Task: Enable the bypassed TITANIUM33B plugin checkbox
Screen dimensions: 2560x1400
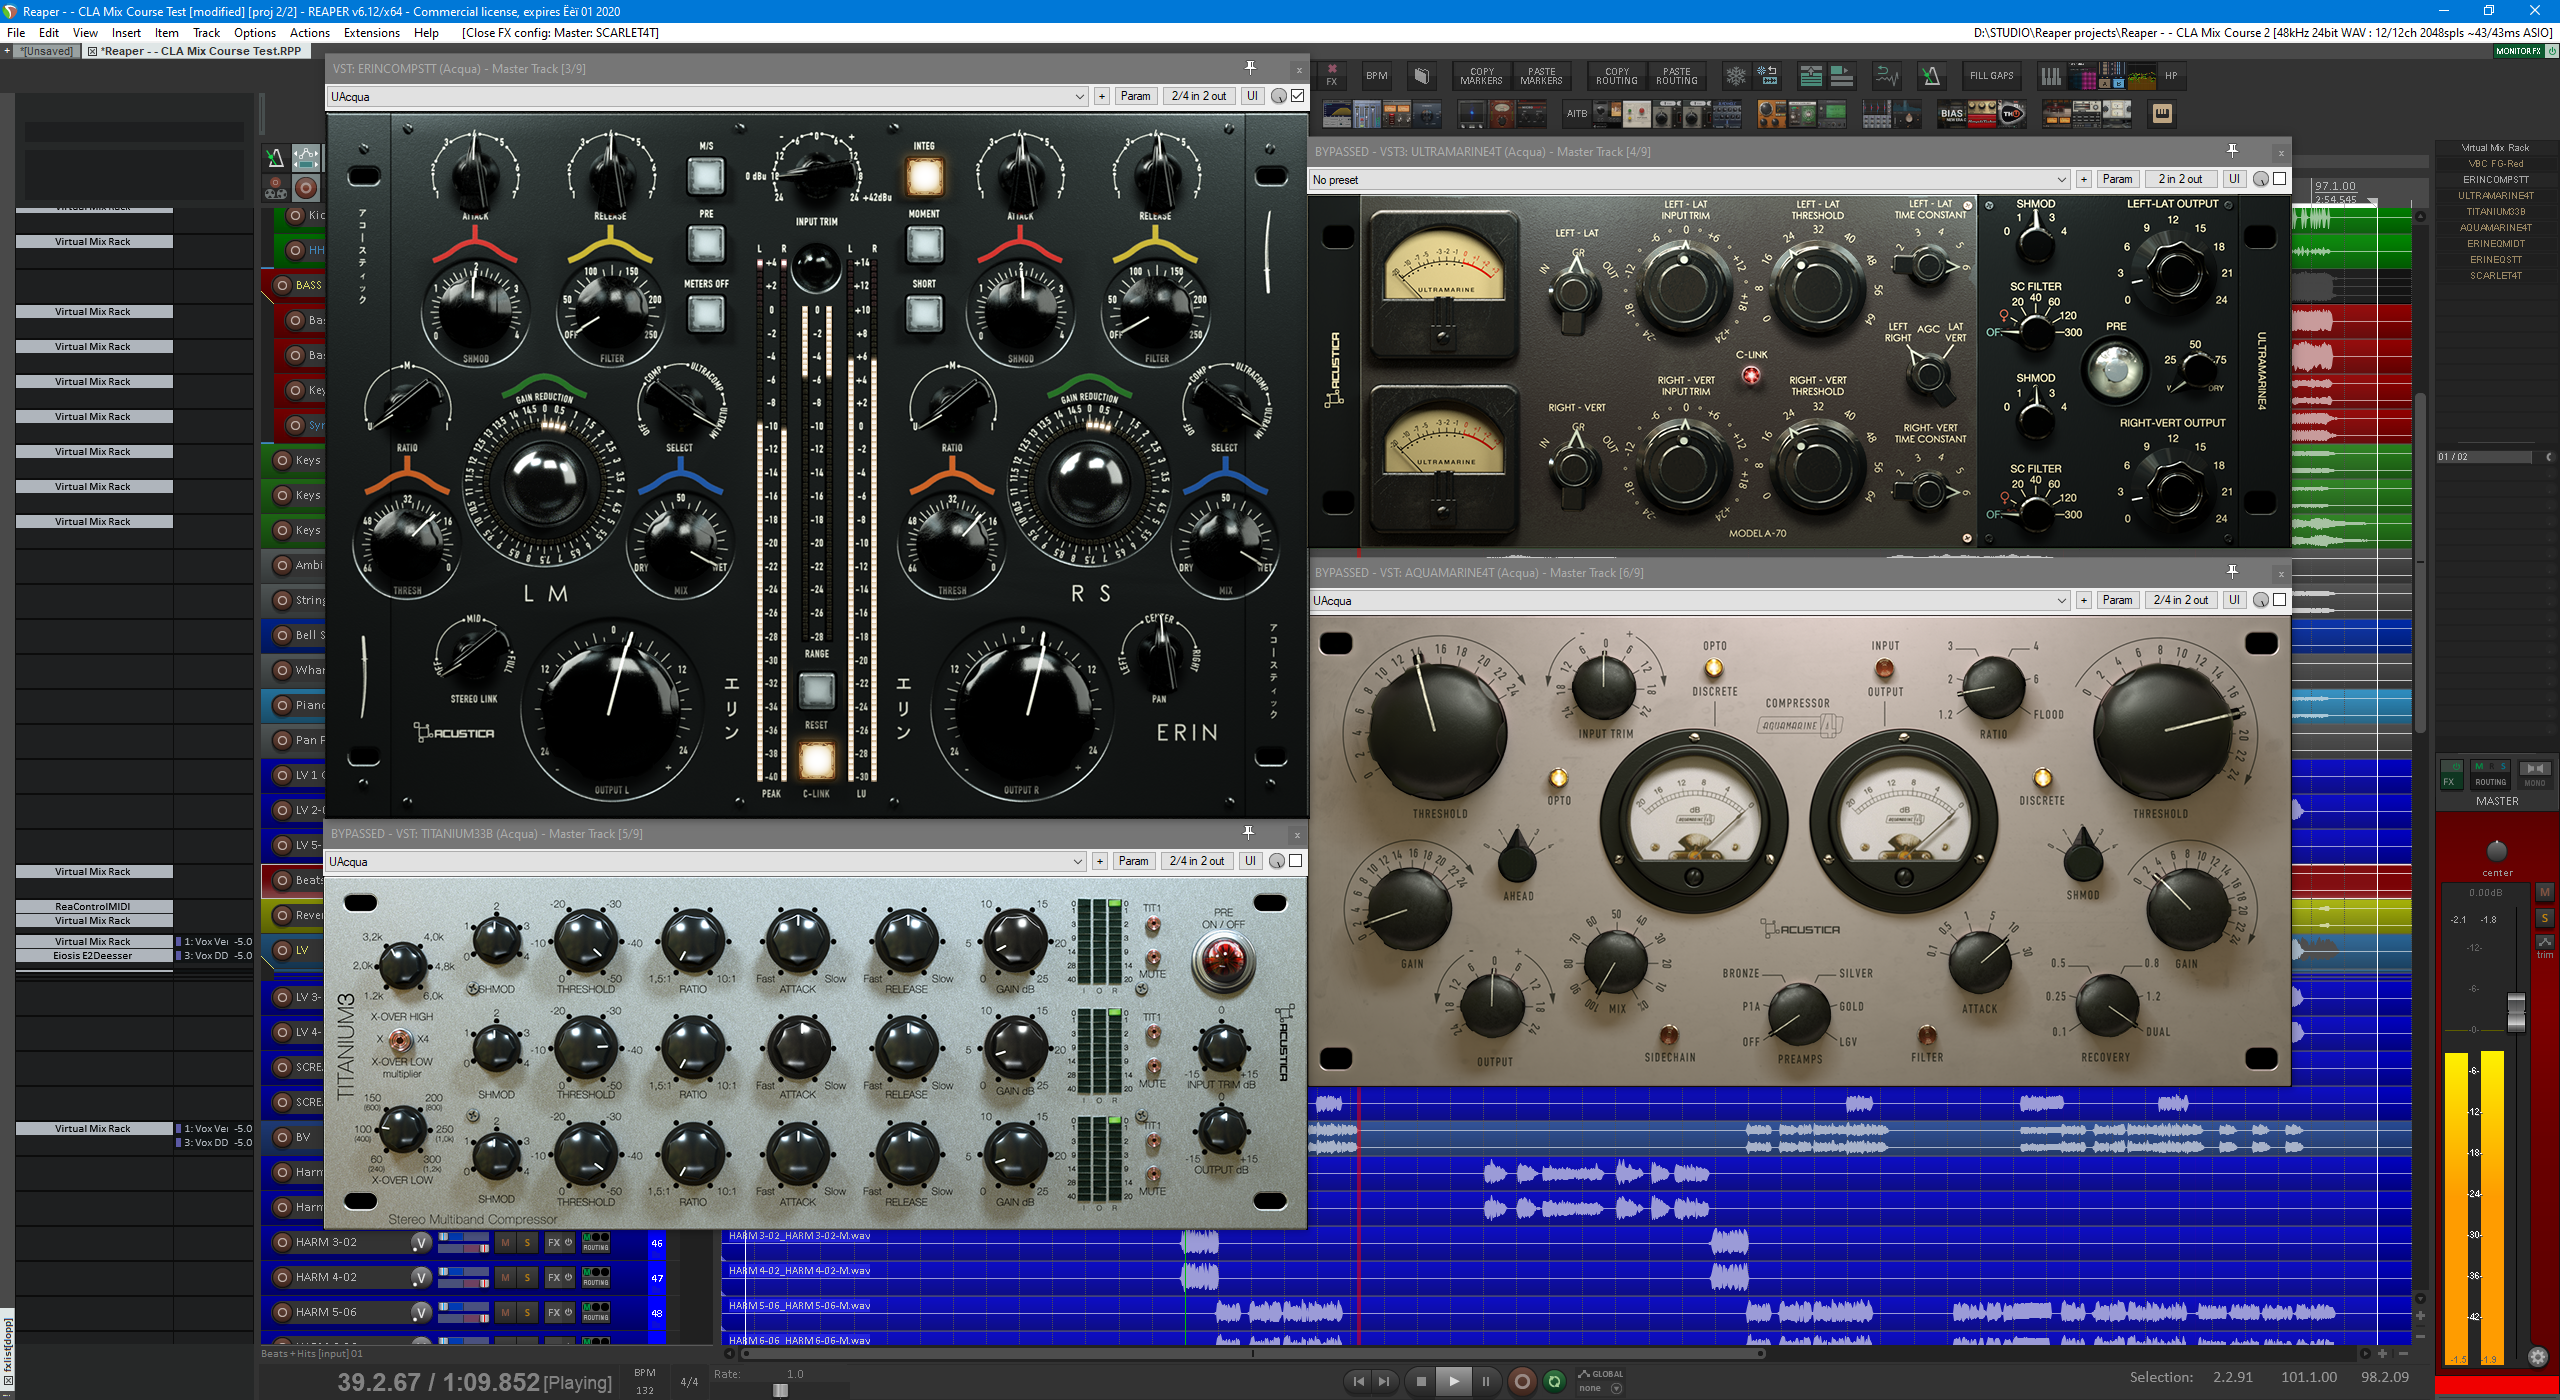Action: point(1295,861)
